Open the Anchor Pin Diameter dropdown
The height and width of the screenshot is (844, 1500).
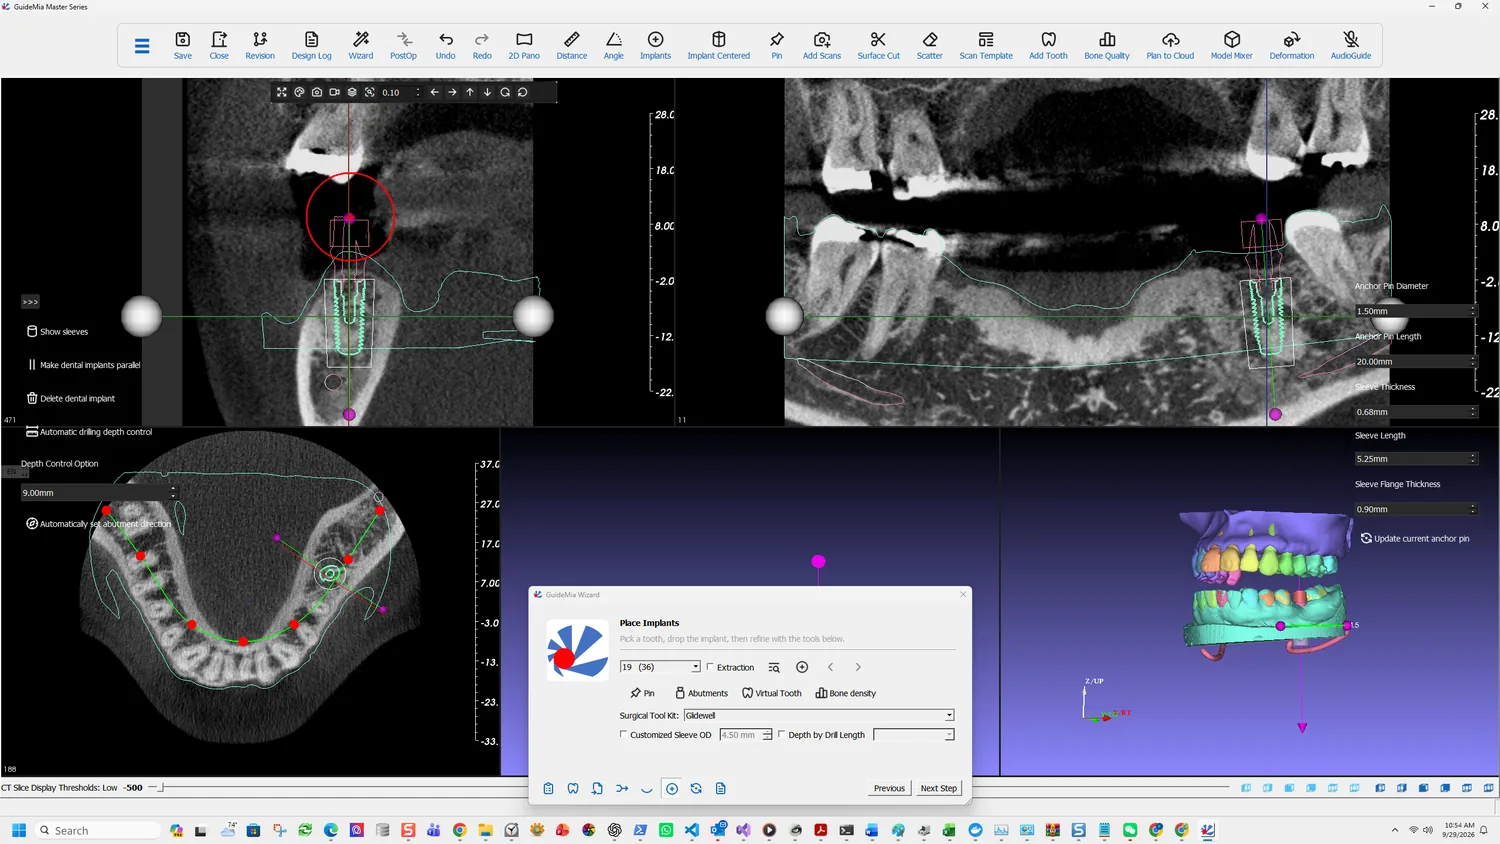coord(1415,311)
